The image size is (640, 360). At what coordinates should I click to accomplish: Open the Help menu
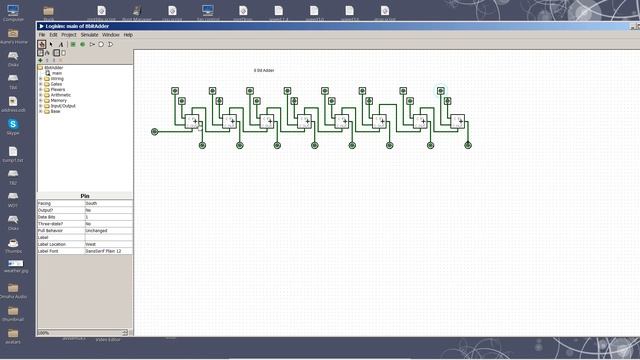128,35
